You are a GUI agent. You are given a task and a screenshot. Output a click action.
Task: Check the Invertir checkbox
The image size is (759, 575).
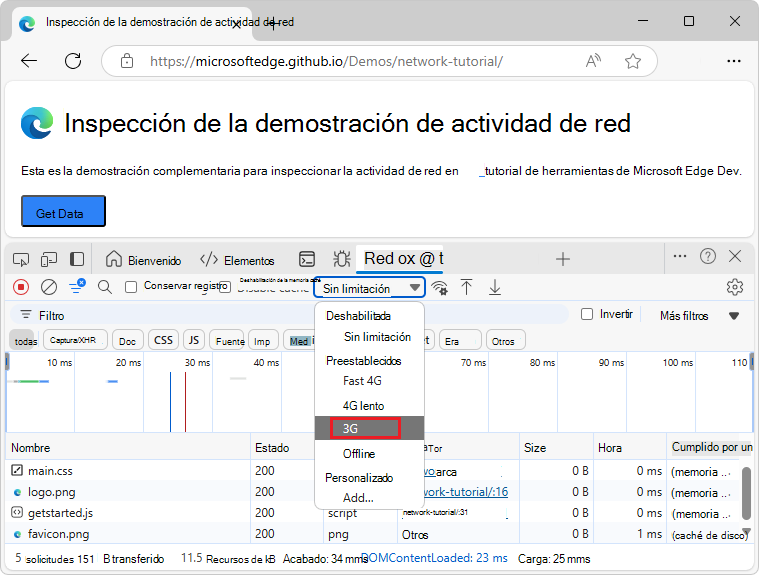pyautogui.click(x=587, y=314)
